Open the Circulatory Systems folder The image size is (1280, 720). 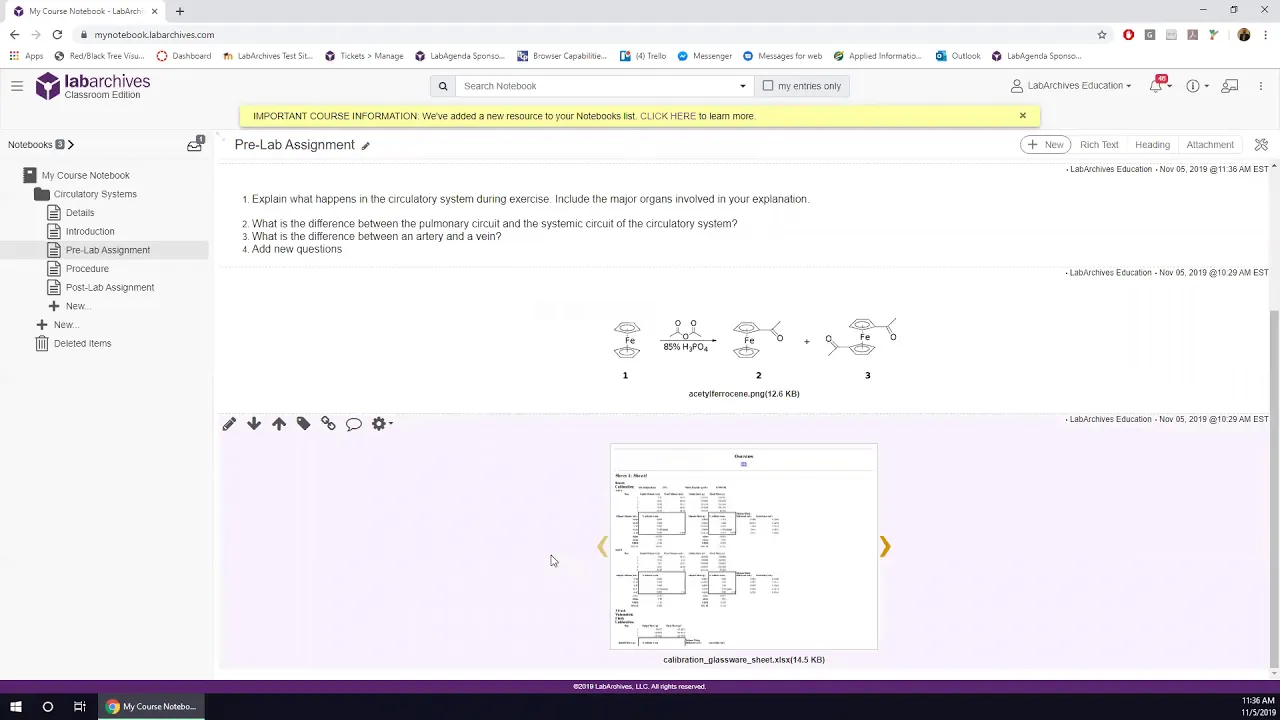(95, 194)
